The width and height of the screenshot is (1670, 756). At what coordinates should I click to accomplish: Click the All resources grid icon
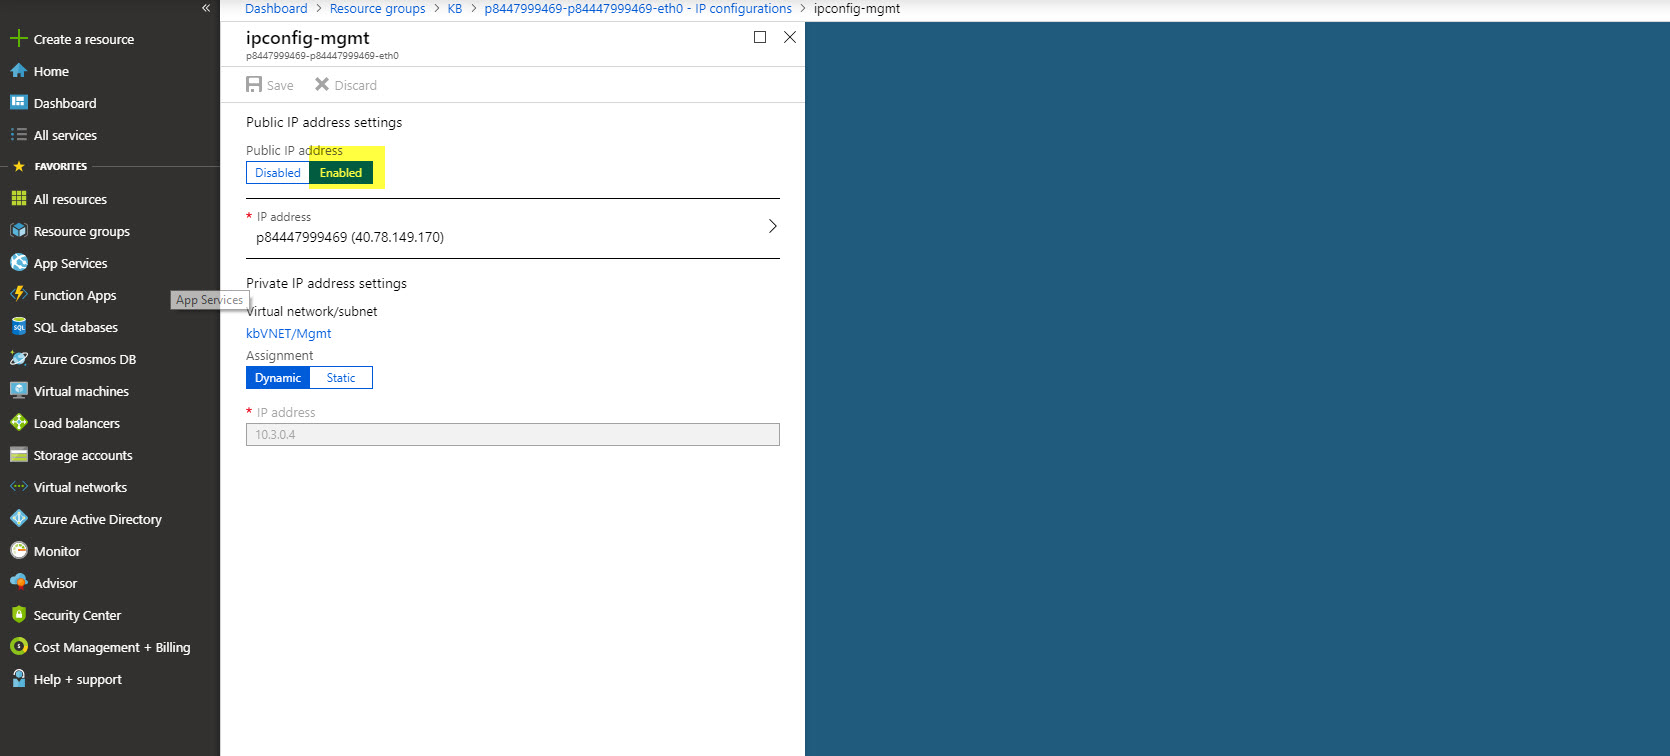[x=18, y=199]
